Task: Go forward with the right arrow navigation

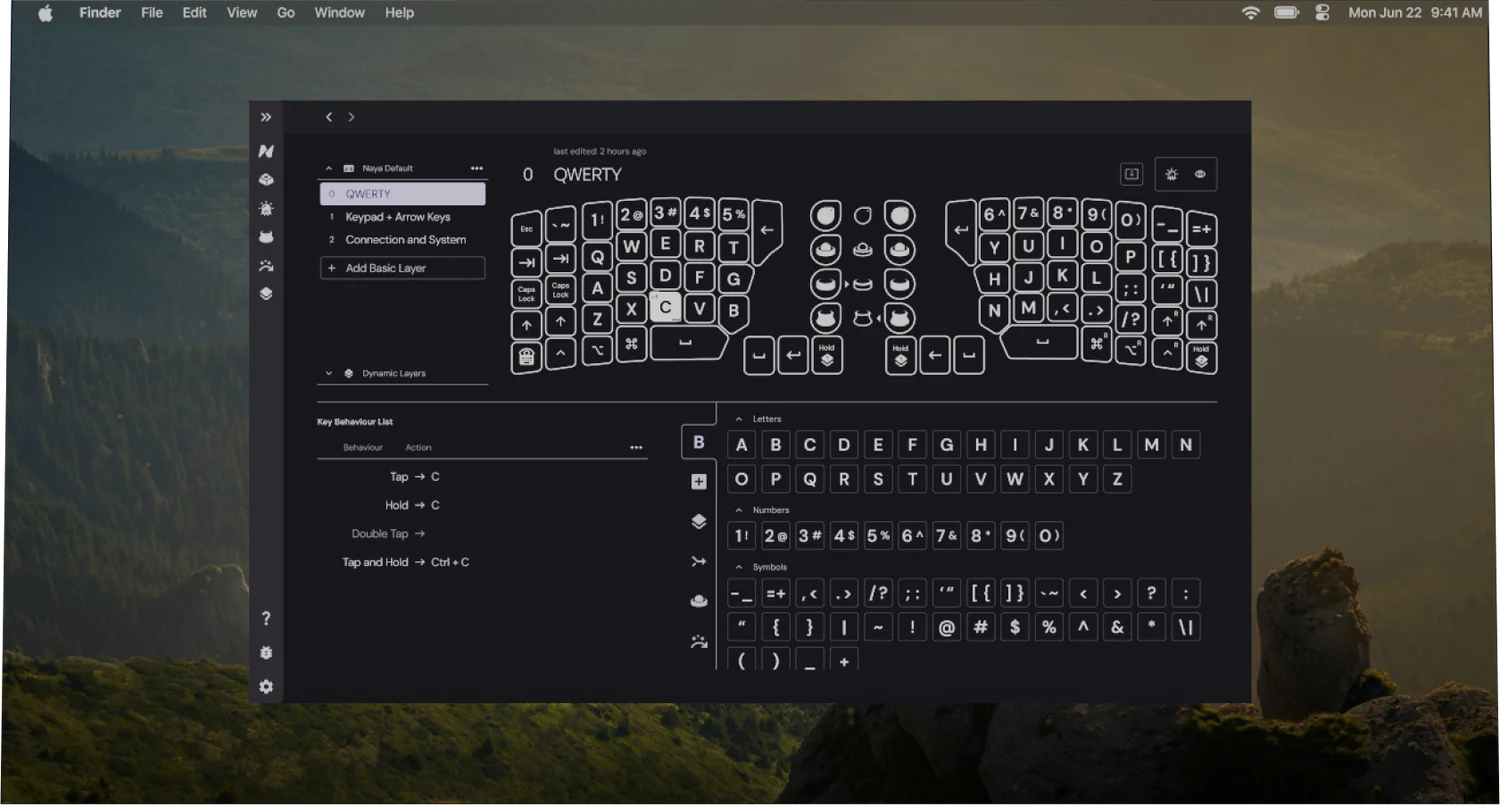Action: pyautogui.click(x=351, y=117)
